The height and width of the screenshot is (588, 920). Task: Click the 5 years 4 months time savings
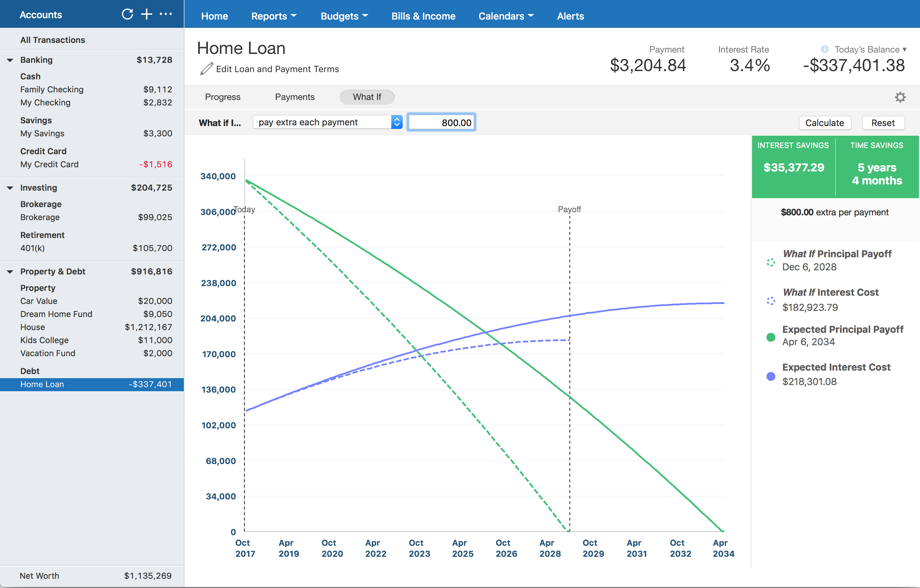point(877,174)
